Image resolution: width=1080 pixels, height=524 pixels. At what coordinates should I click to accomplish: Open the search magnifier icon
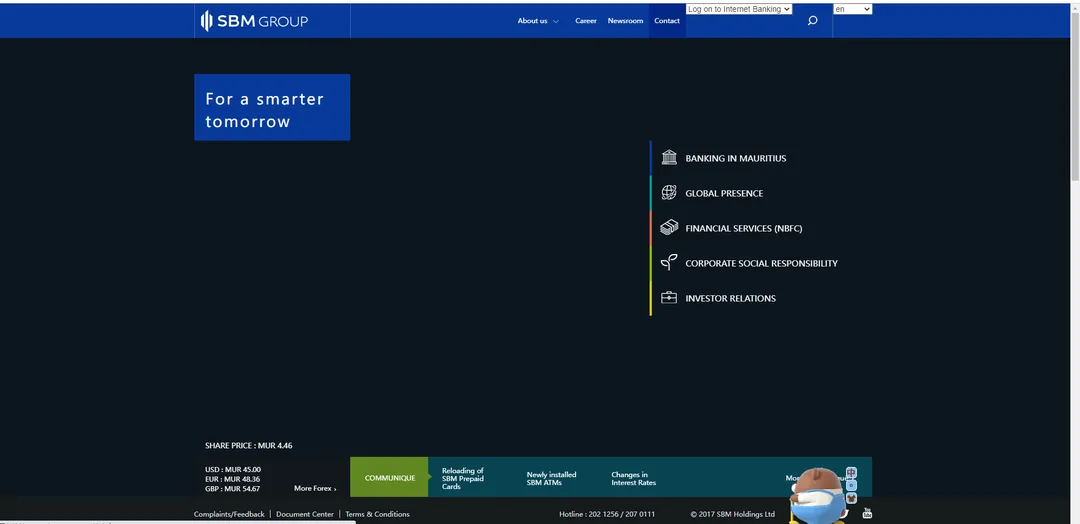[x=812, y=21]
